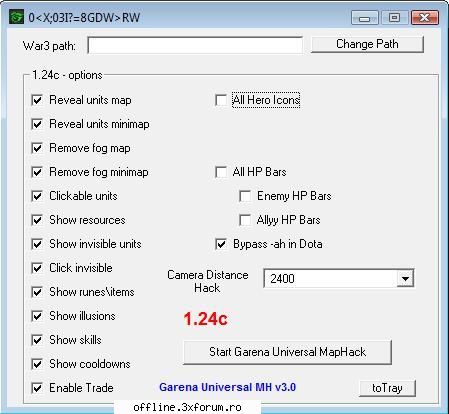Start Garena Universal MapHack
This screenshot has width=449, height=414.
(287, 352)
